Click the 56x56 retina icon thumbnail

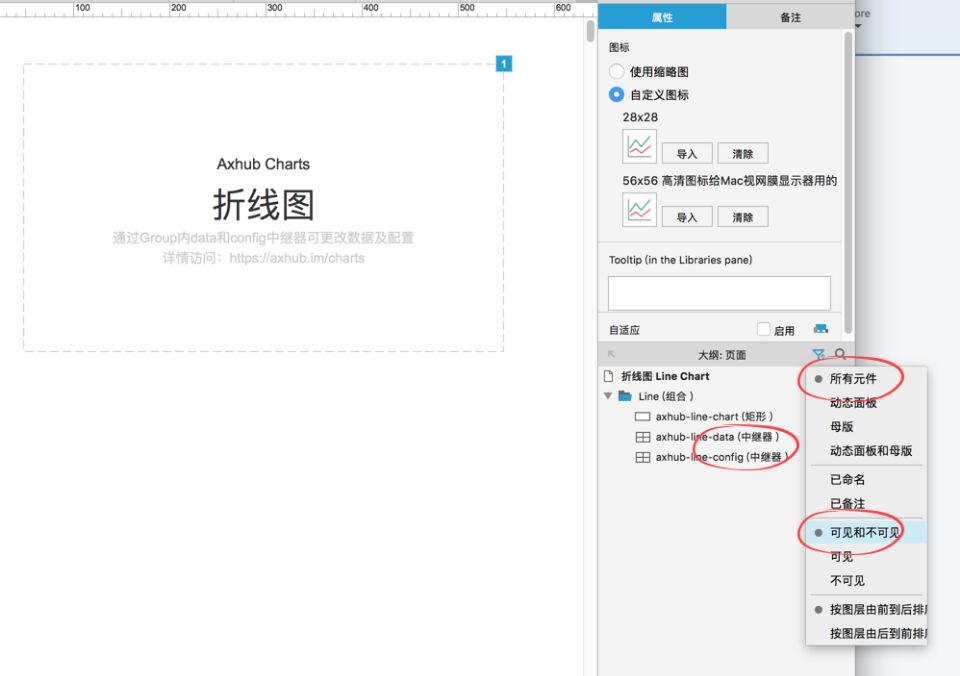(x=639, y=209)
